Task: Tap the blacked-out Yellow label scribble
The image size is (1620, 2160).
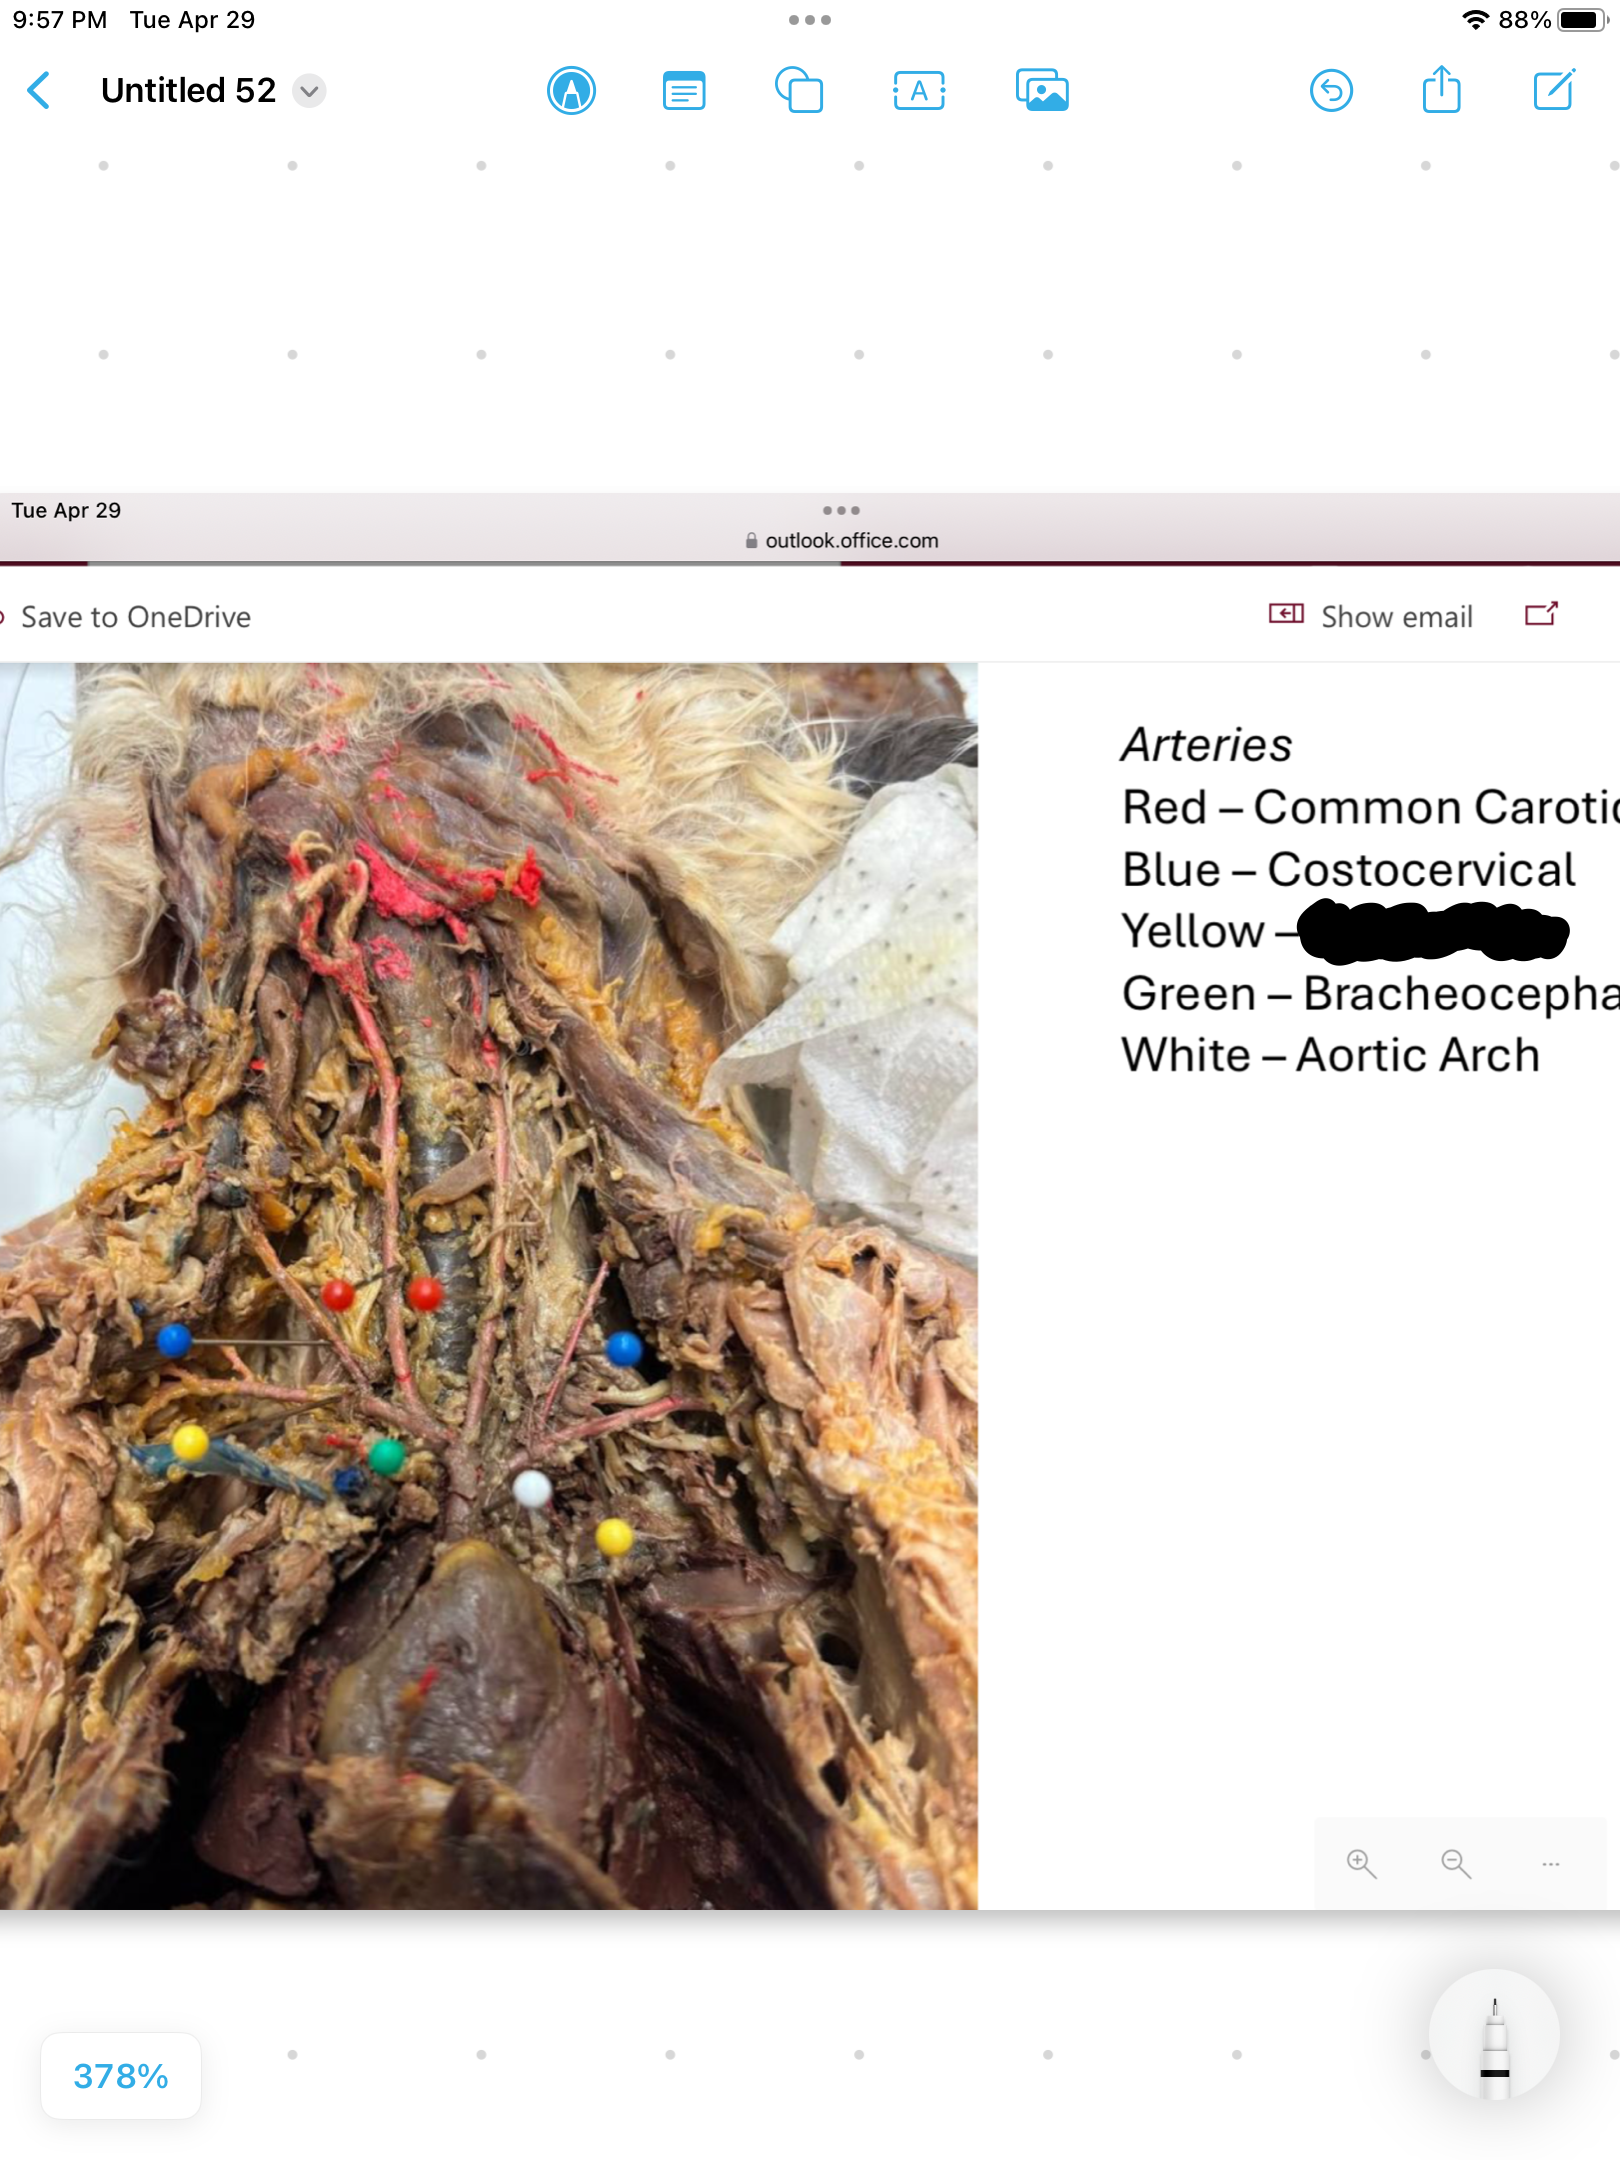Action: (x=1433, y=932)
